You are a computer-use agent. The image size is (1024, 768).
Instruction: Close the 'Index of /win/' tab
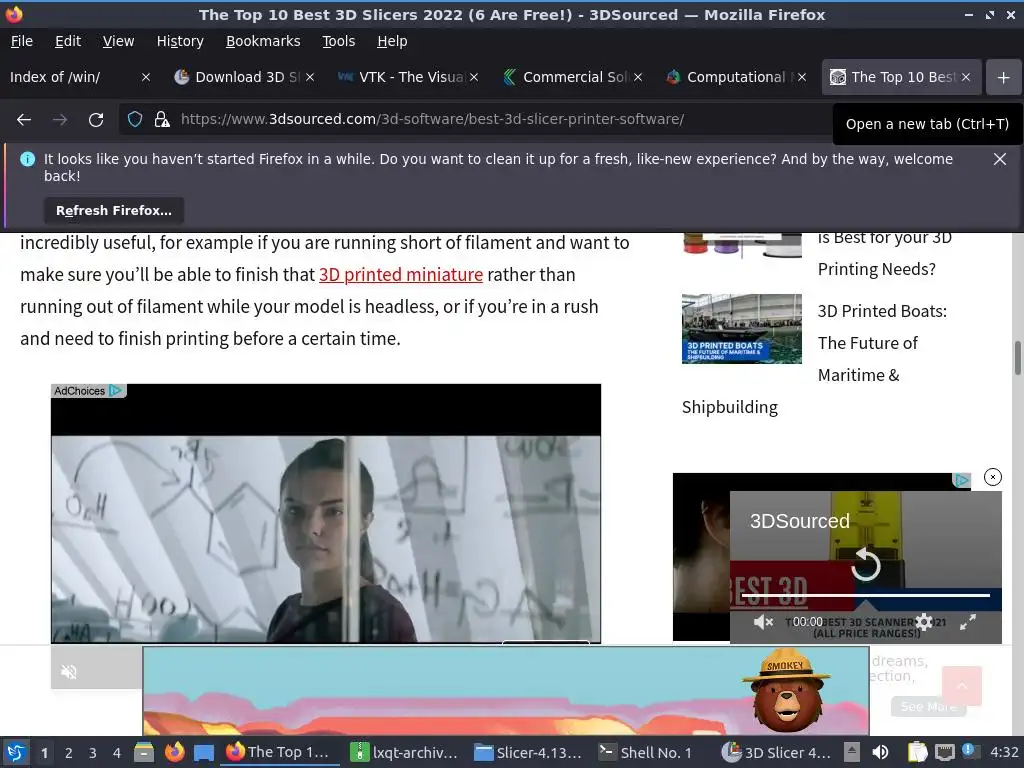coord(146,77)
